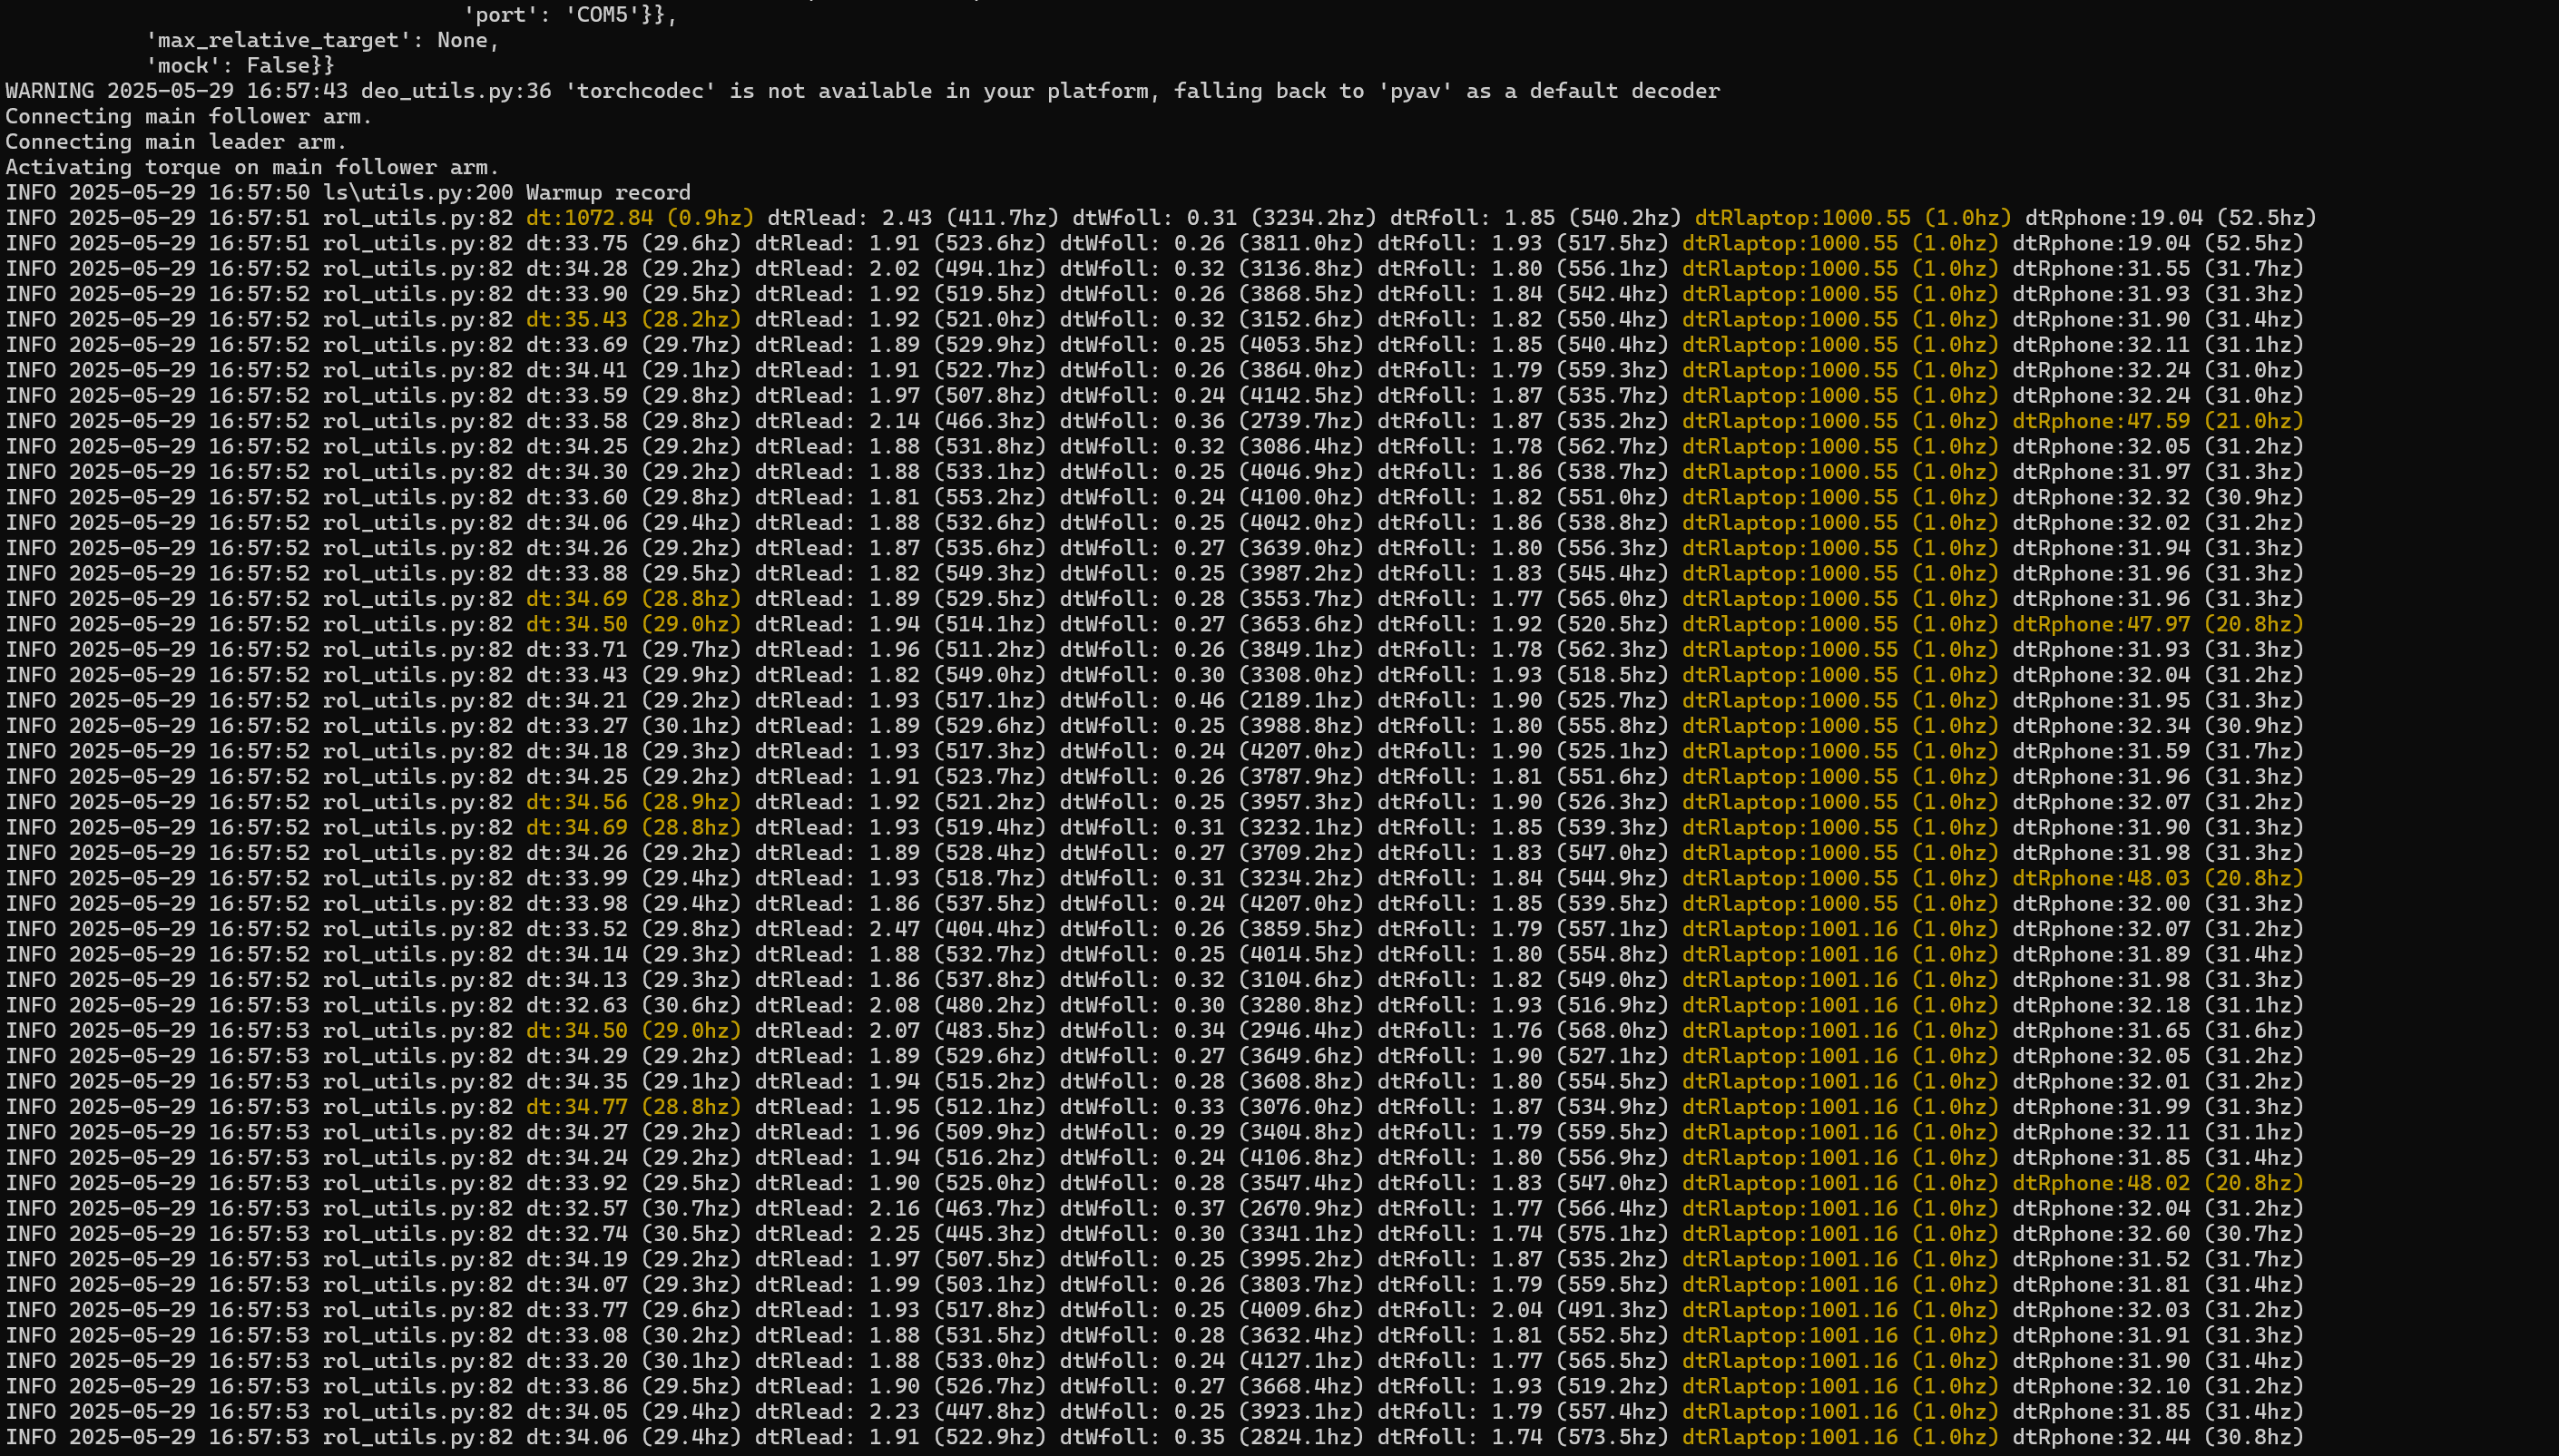
Task: Click the yellow dt:1072.84 (0.9hz) value
Action: pyautogui.click(x=640, y=218)
